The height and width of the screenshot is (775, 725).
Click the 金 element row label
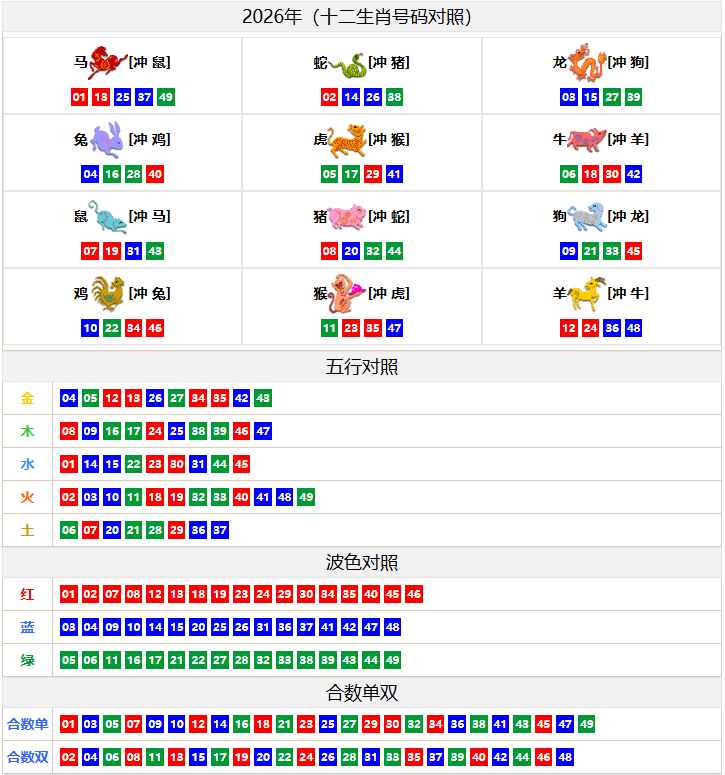[27, 398]
